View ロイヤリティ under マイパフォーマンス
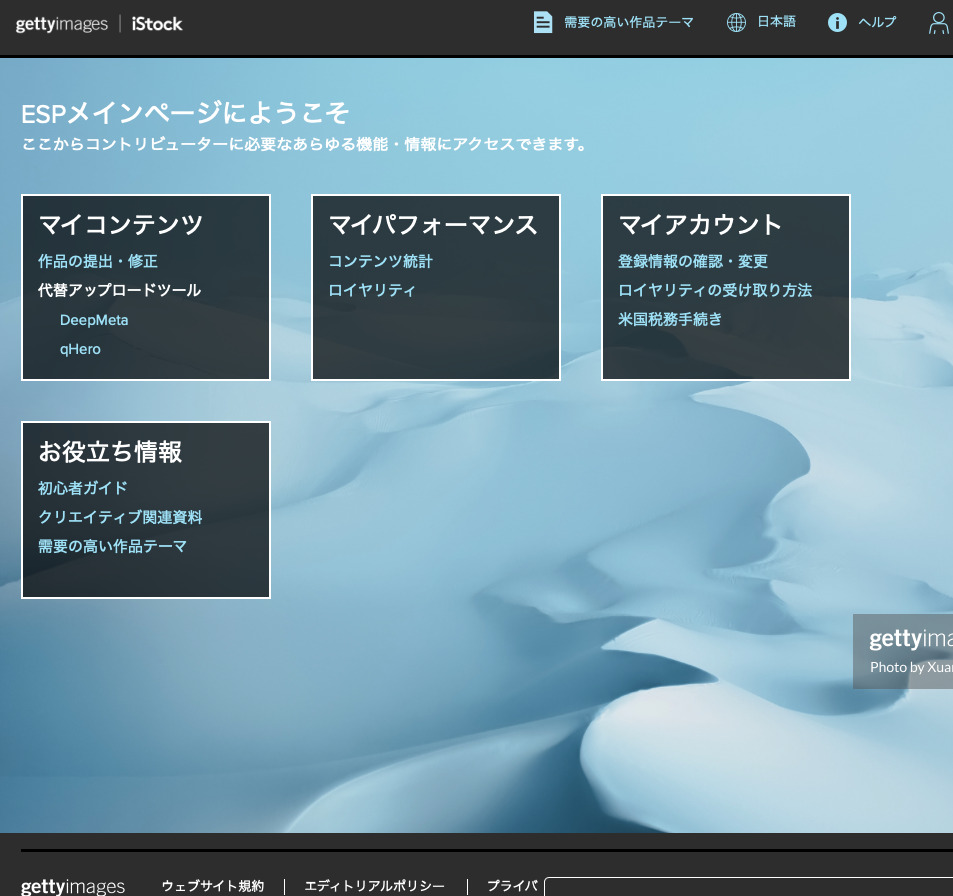This screenshot has width=953, height=896. tap(371, 290)
